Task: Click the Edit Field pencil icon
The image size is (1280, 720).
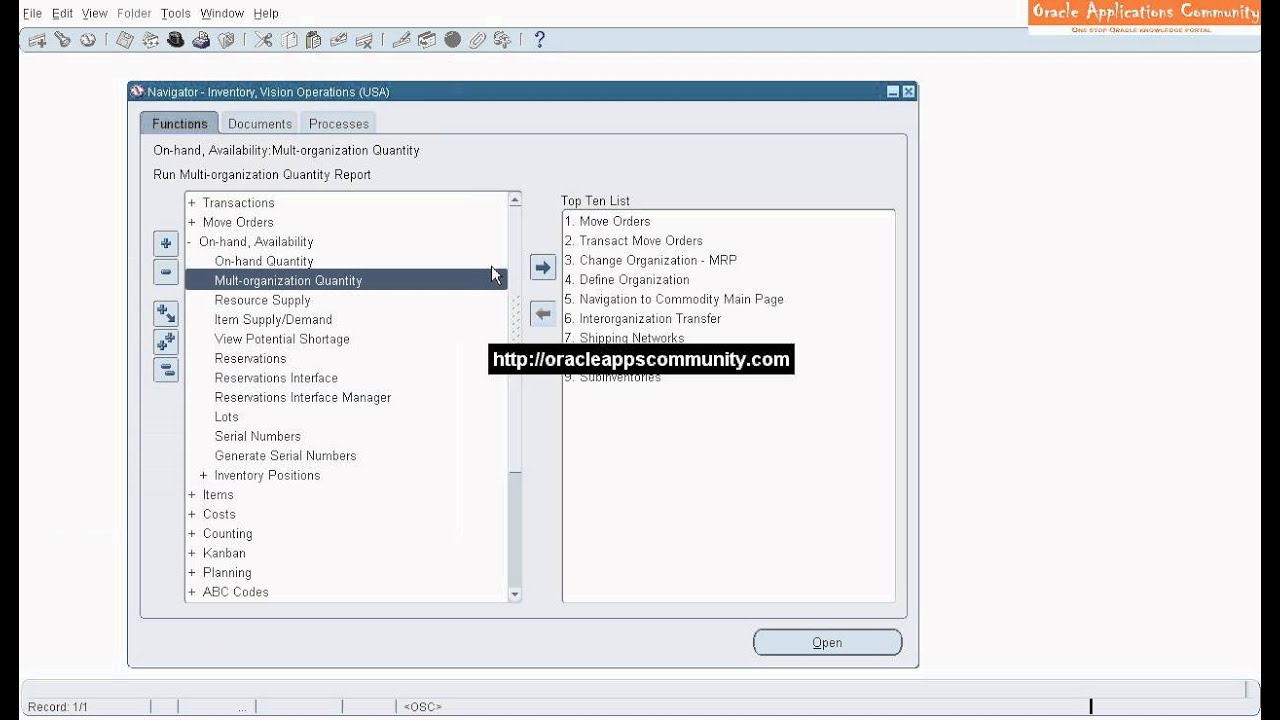Action: tap(401, 40)
